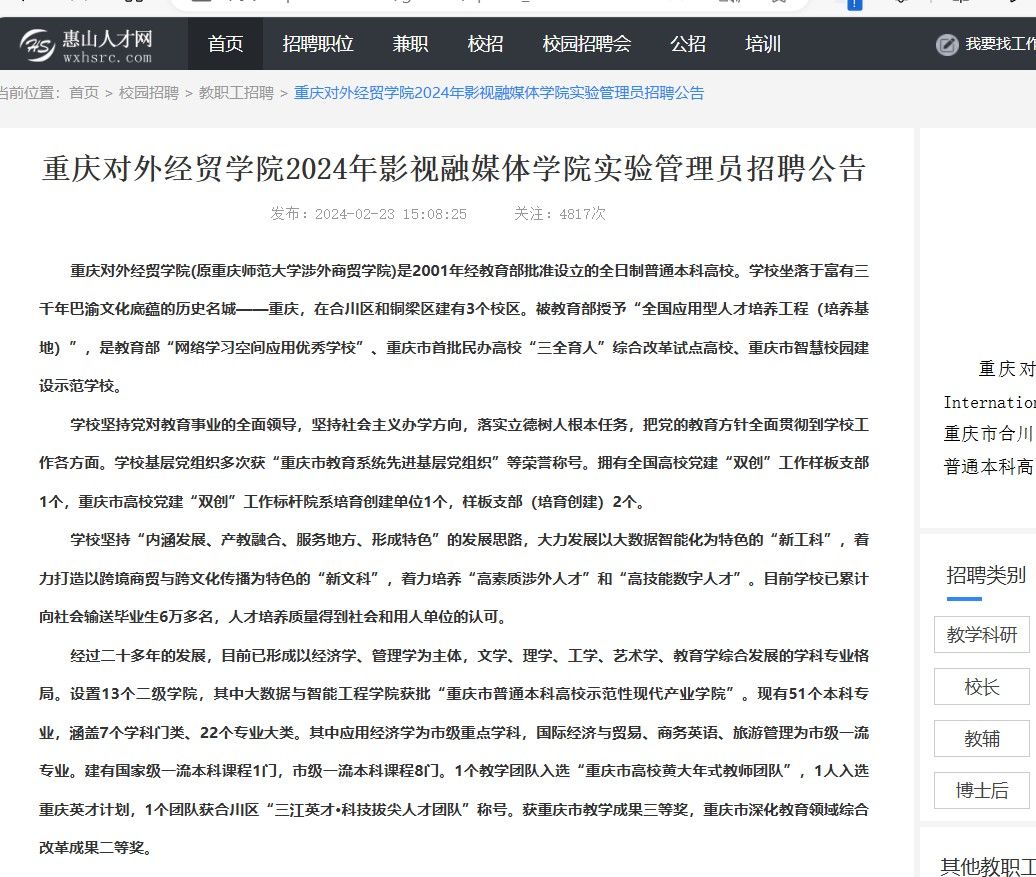Select the 教学科研 recruitment category
The height and width of the screenshot is (877, 1036).
(982, 635)
